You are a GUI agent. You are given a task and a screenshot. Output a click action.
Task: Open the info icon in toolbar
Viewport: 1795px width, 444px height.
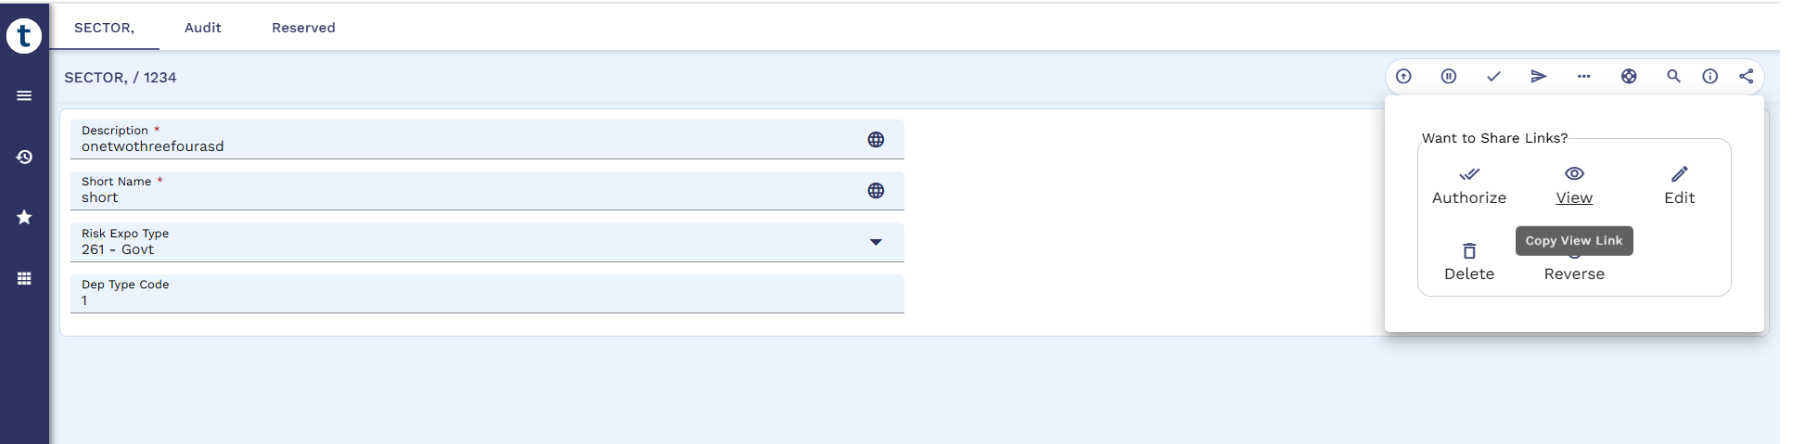tap(1710, 76)
